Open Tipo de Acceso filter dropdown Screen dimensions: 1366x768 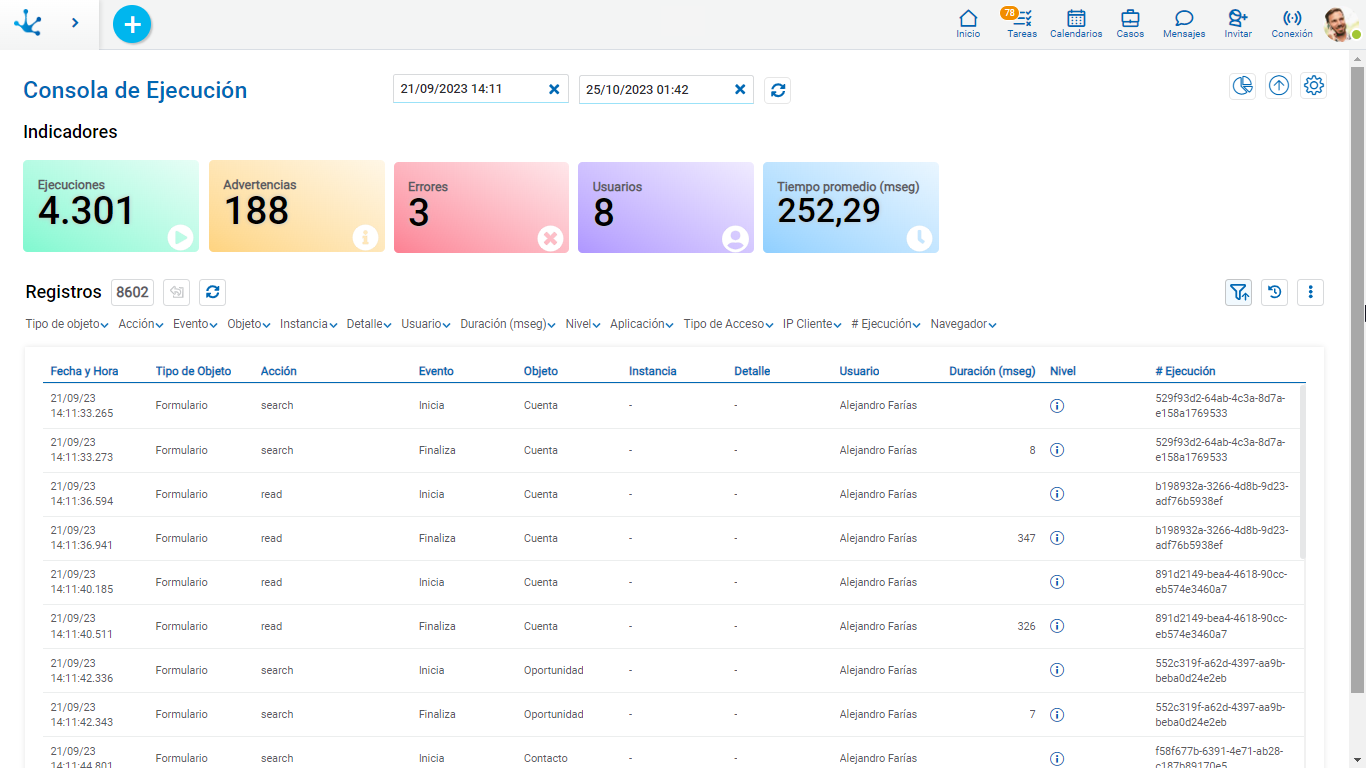coord(729,324)
